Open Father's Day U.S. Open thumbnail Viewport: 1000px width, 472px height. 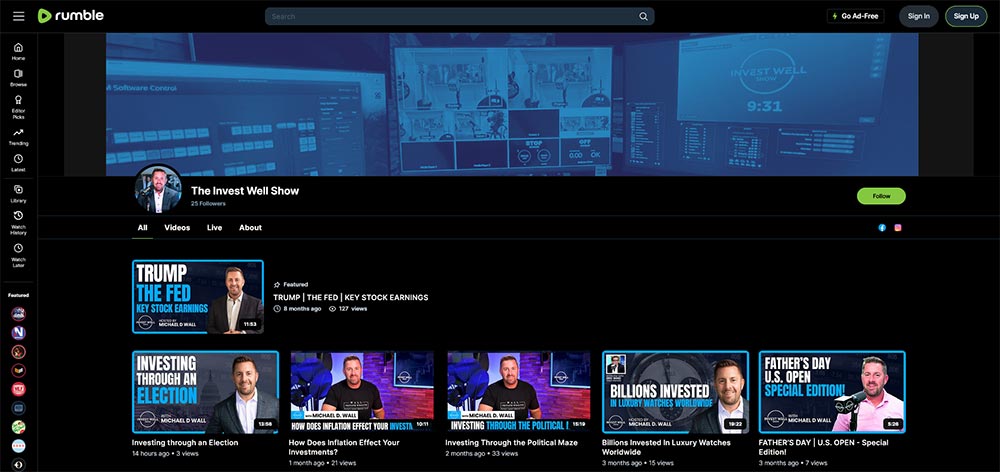[x=832, y=392]
